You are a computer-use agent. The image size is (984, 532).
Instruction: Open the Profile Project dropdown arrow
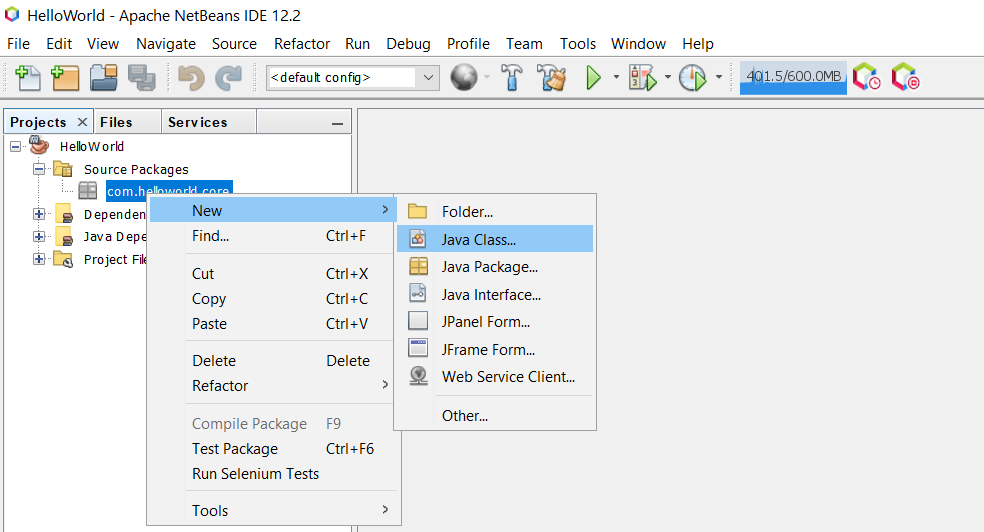pyautogui.click(x=719, y=77)
